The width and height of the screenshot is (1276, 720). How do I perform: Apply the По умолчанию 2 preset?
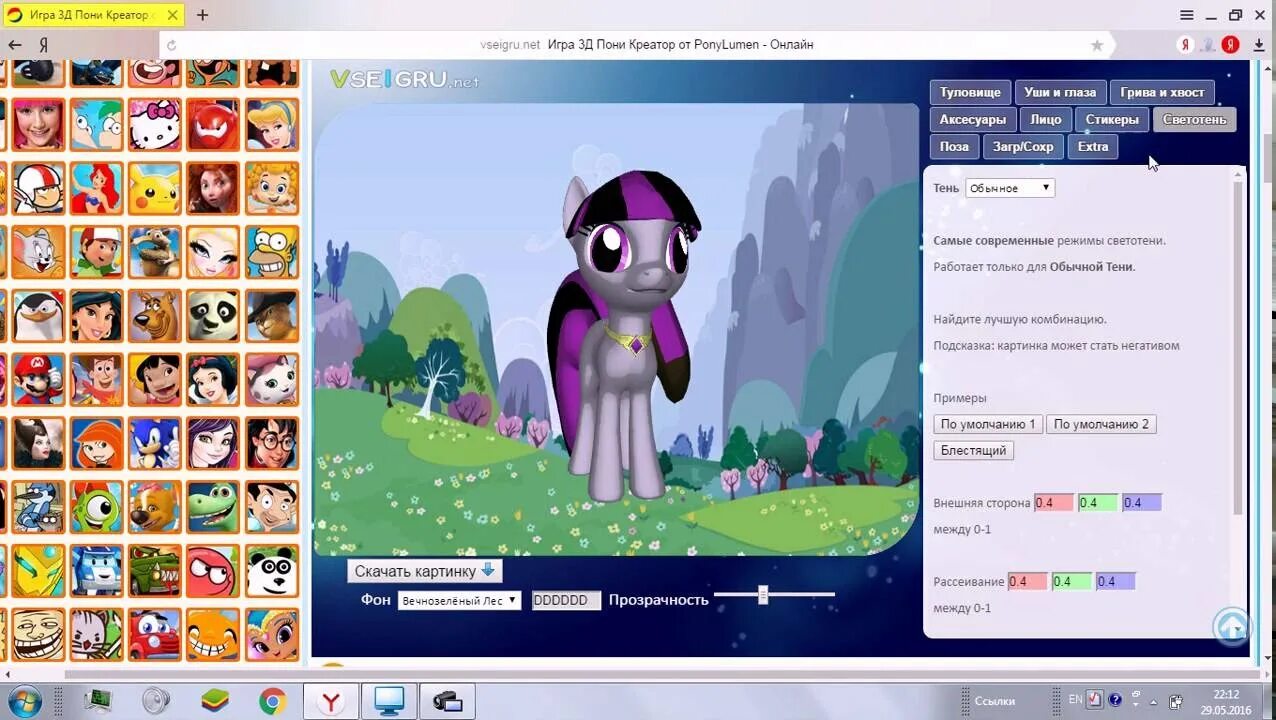coord(1101,424)
